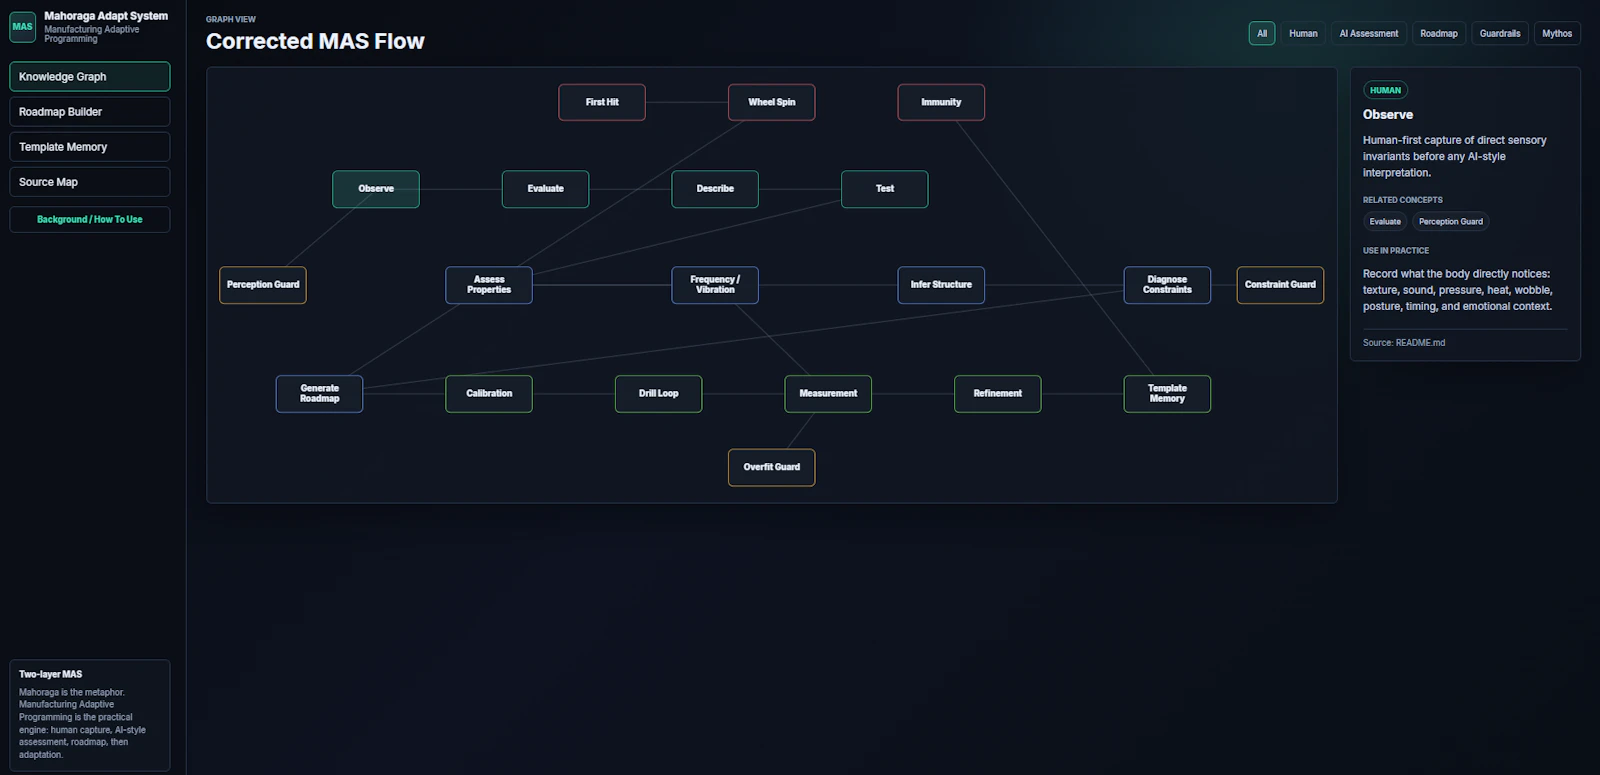Select the Drill Loop node
Viewport: 1600px width, 775px height.
659,394
